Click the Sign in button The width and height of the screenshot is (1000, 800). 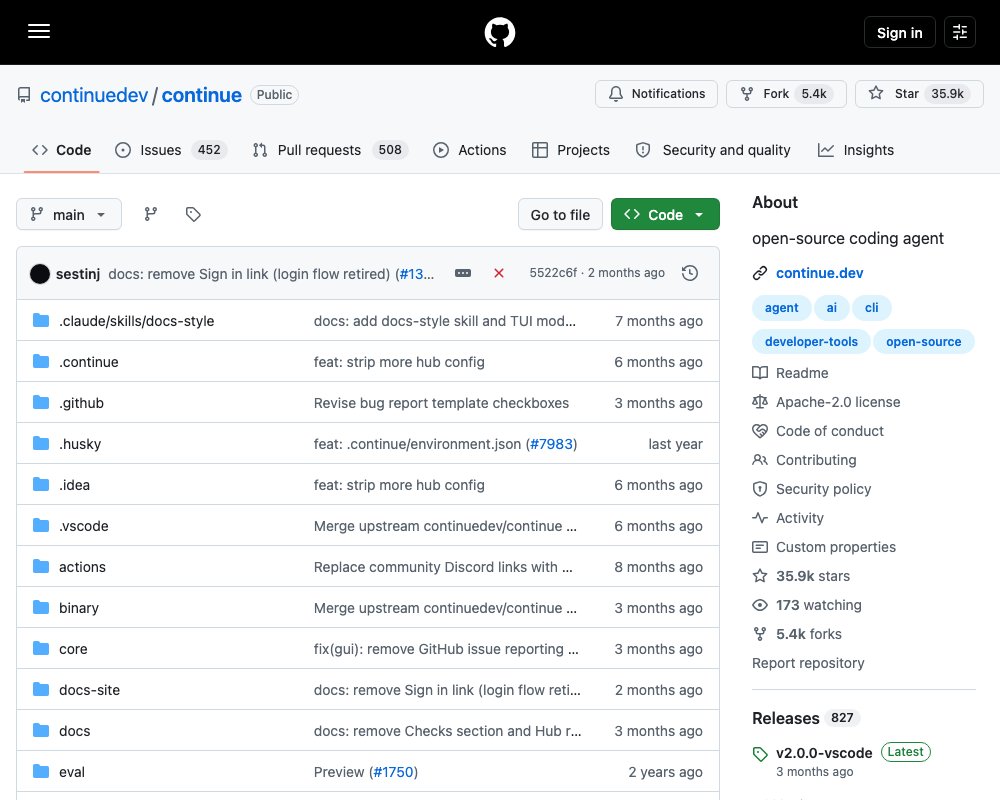pos(899,33)
